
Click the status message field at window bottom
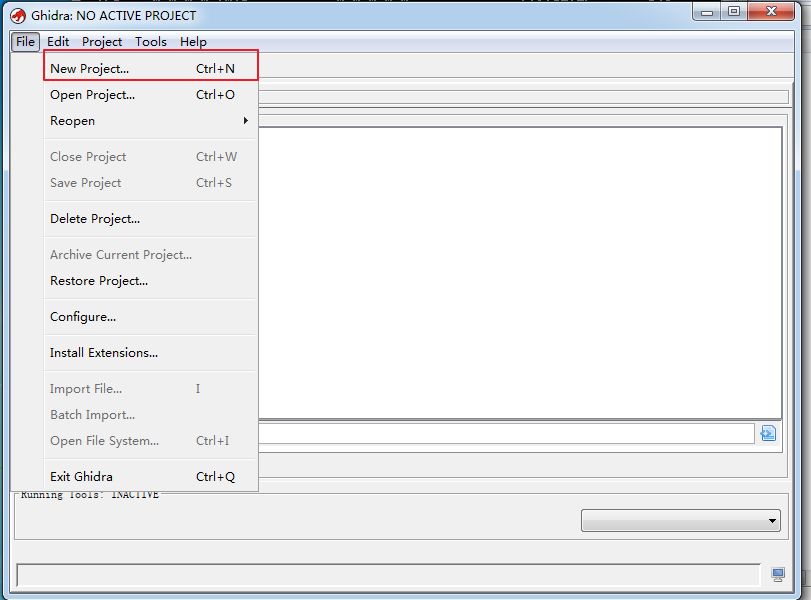click(388, 575)
